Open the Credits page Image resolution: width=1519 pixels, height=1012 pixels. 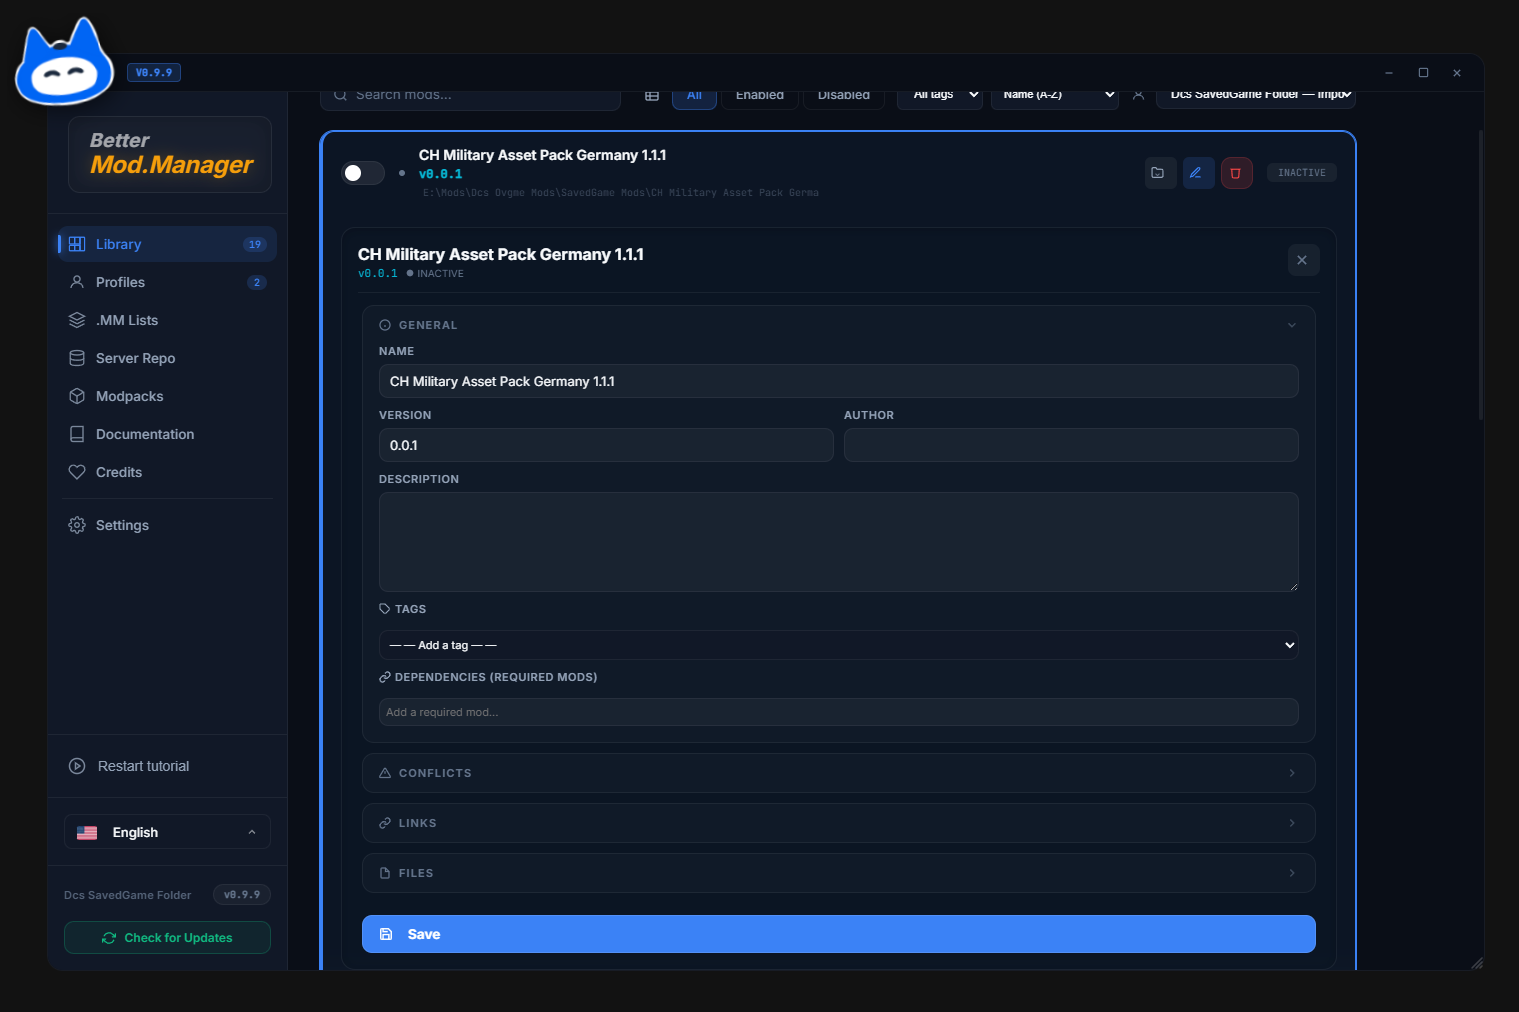point(167,472)
